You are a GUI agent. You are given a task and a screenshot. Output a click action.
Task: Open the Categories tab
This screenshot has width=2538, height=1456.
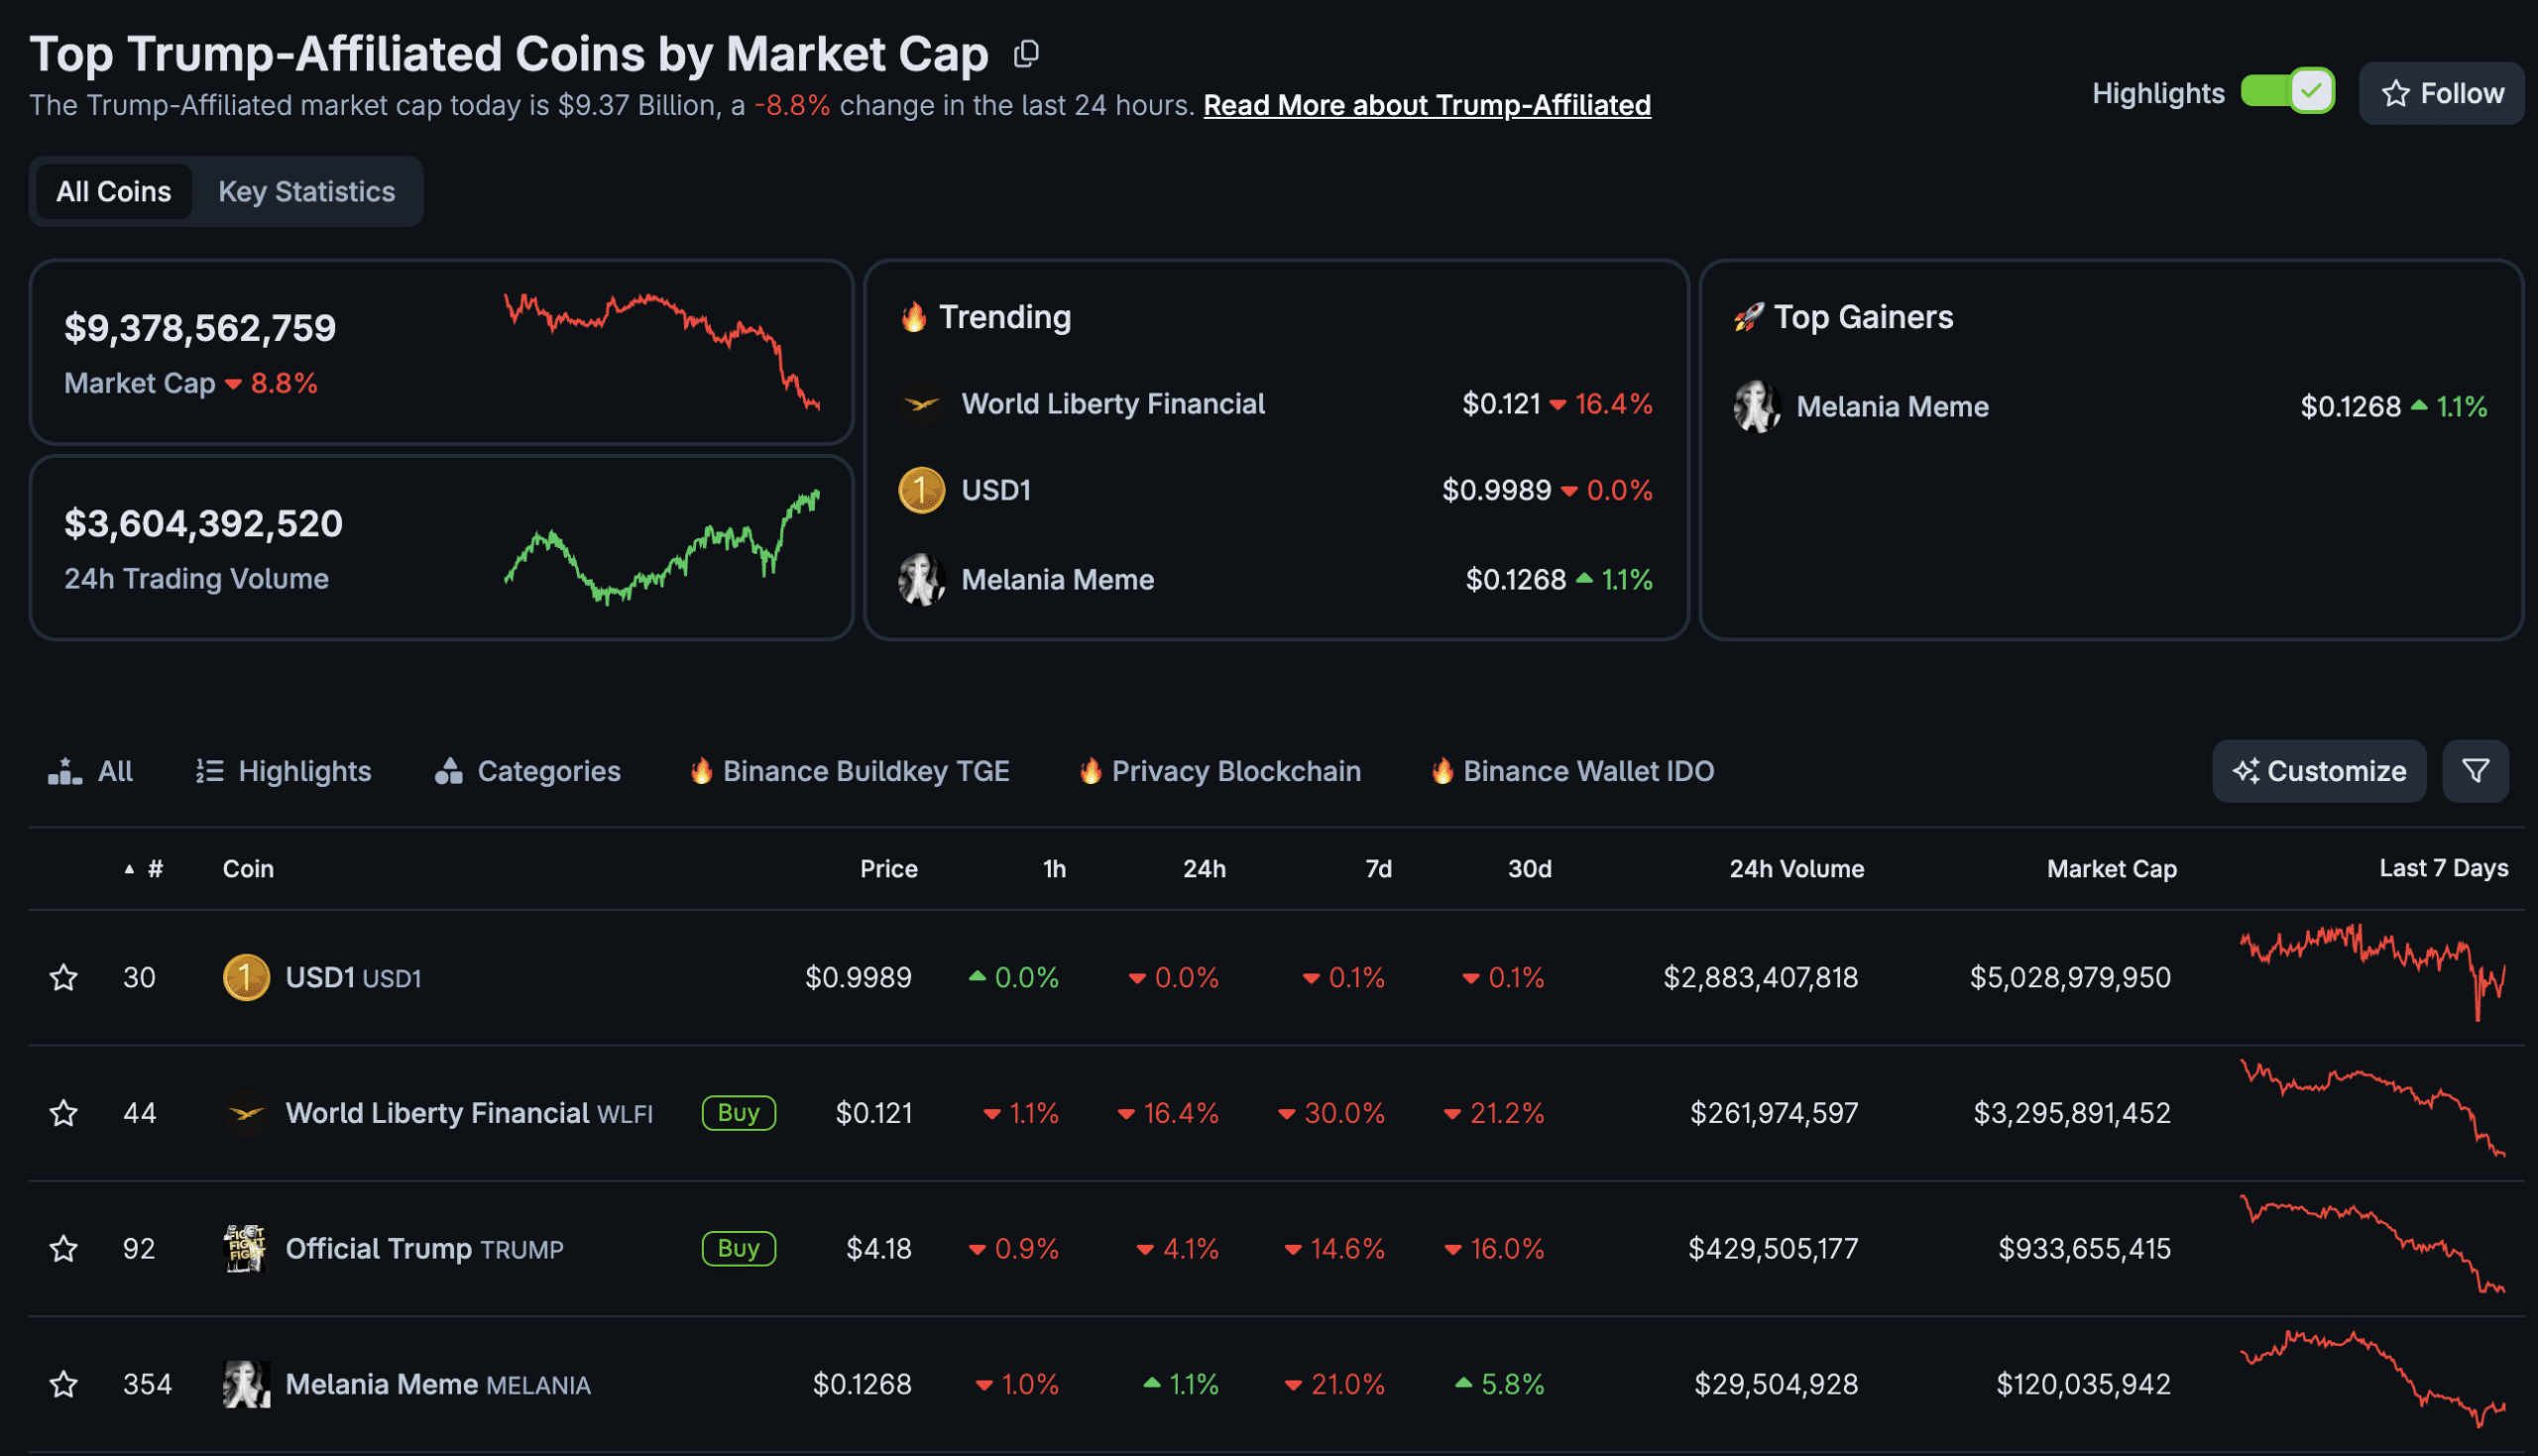528,771
